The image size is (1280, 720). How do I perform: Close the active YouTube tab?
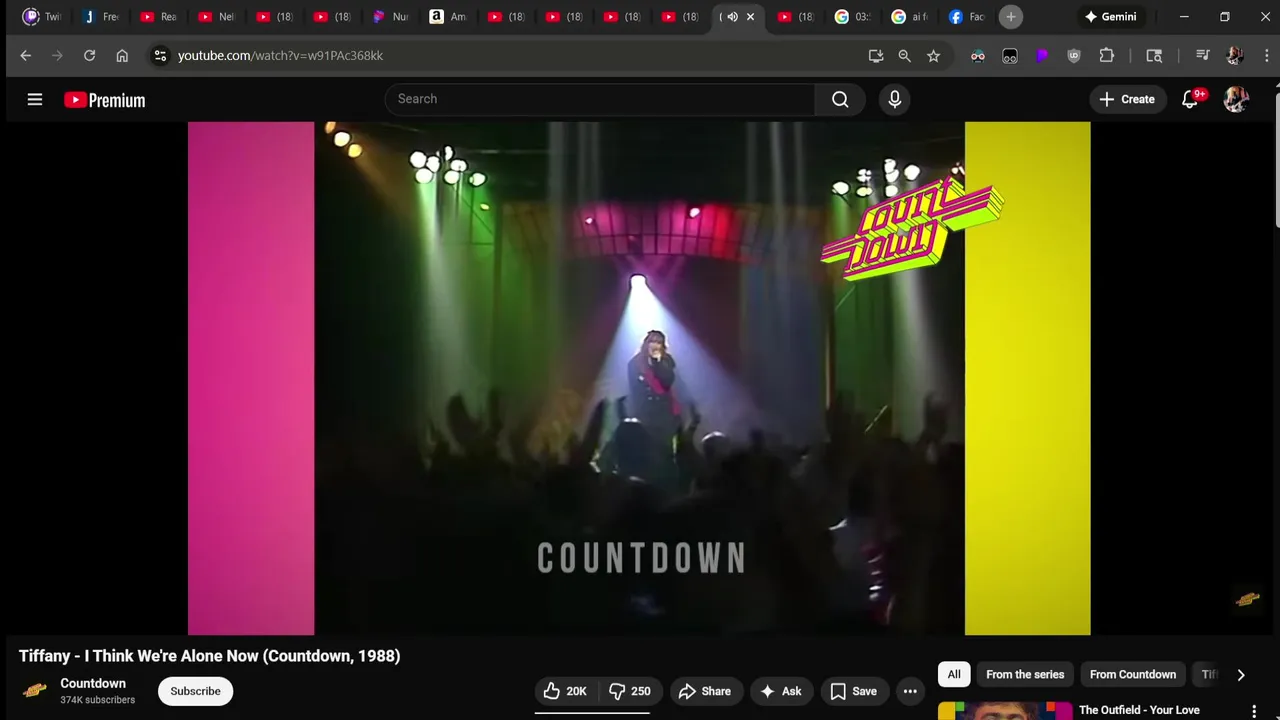click(750, 17)
